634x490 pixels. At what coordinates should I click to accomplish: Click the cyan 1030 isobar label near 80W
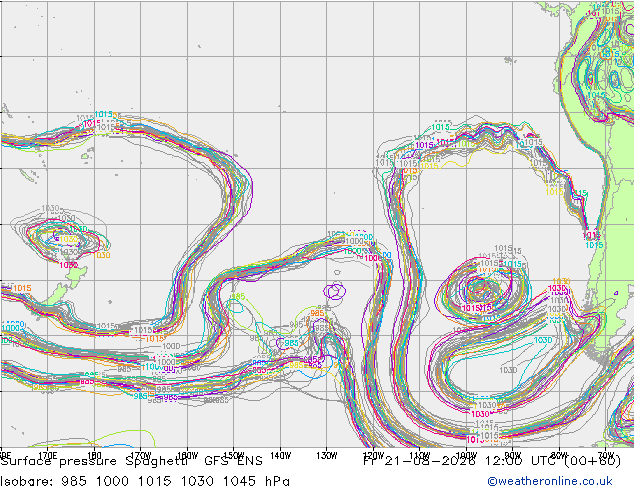(x=543, y=340)
